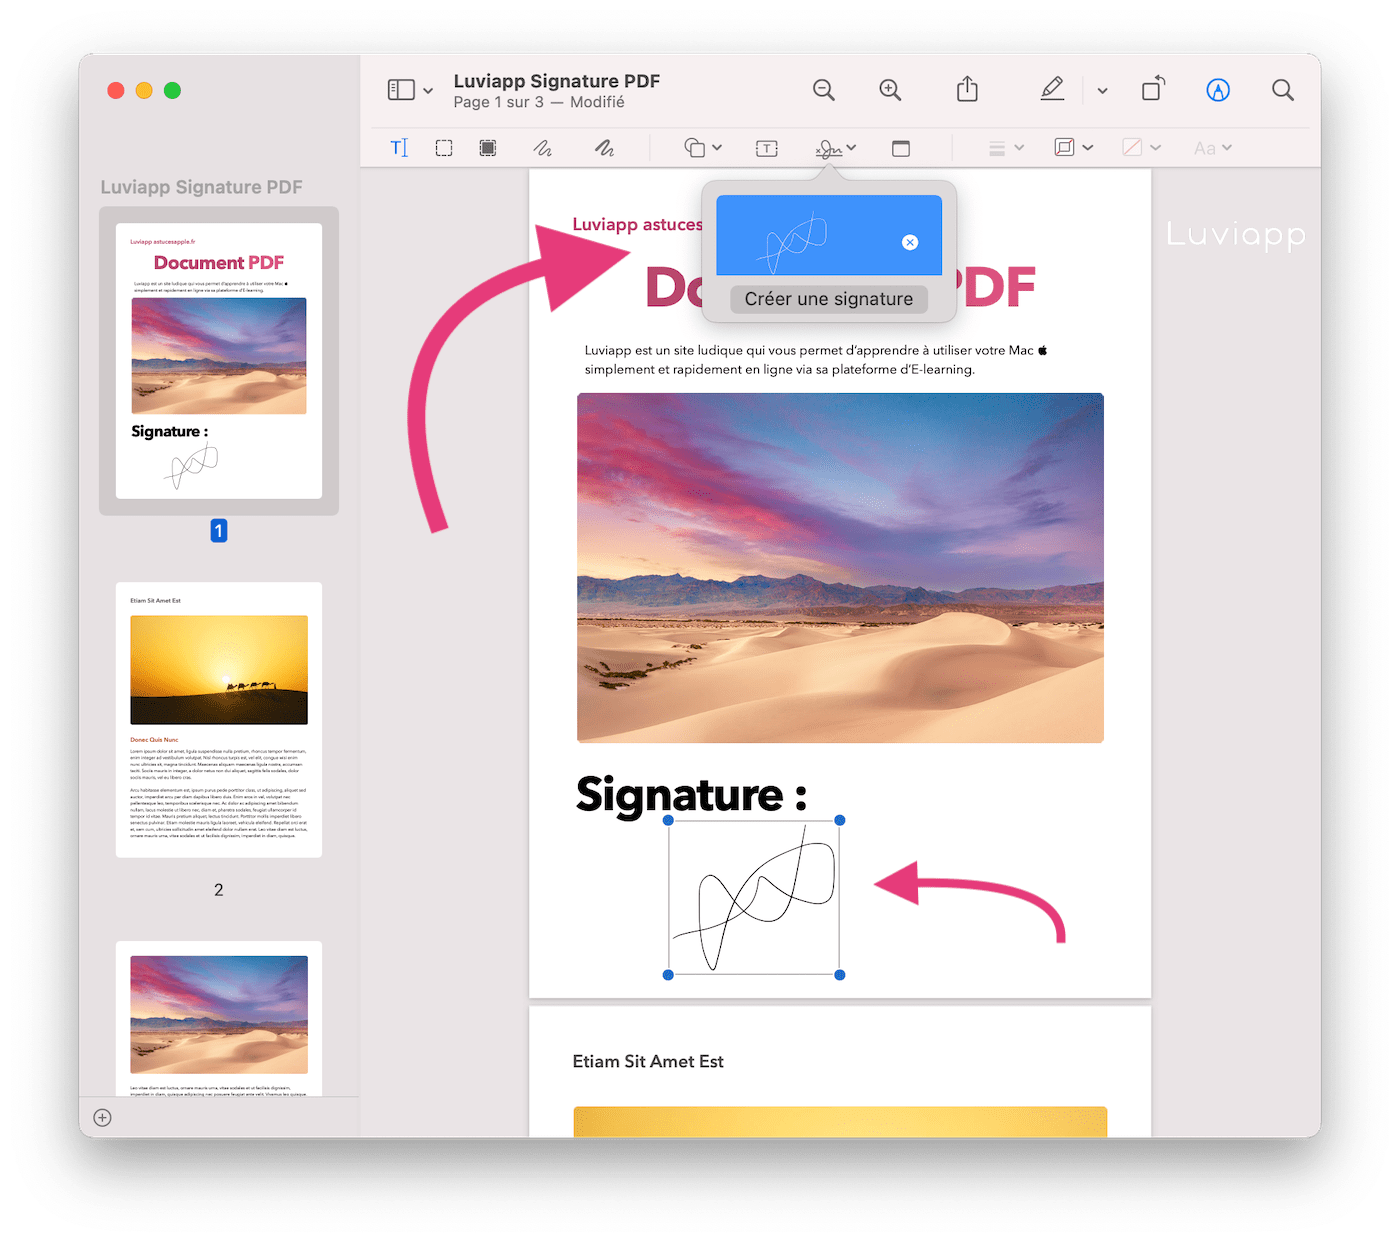The width and height of the screenshot is (1400, 1242).
Task: Delete the saved signature with the X
Action: click(910, 241)
